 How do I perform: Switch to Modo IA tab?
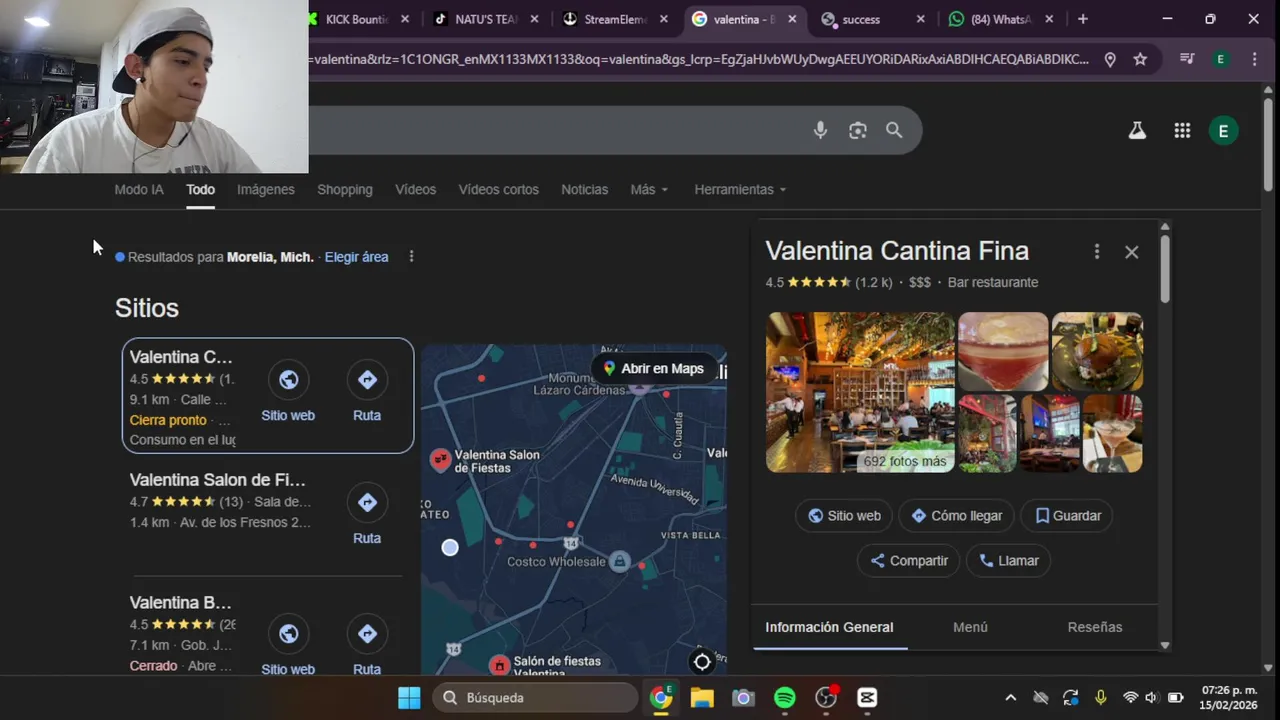(139, 189)
